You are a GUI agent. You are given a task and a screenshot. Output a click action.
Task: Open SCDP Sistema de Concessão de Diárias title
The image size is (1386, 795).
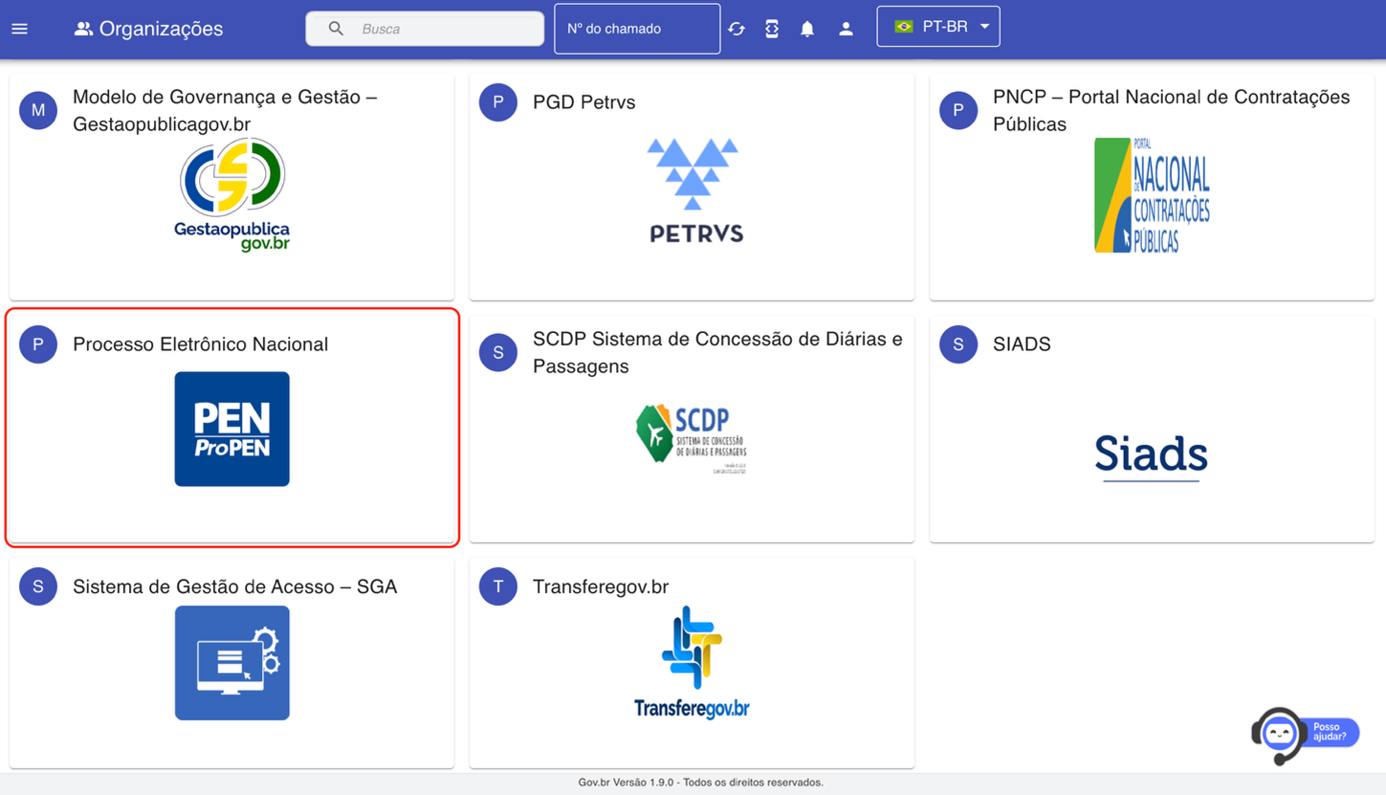pyautogui.click(x=718, y=352)
